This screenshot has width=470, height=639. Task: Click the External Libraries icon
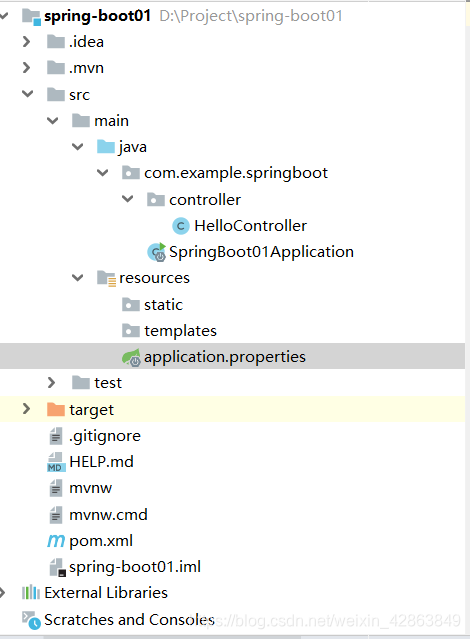31,593
